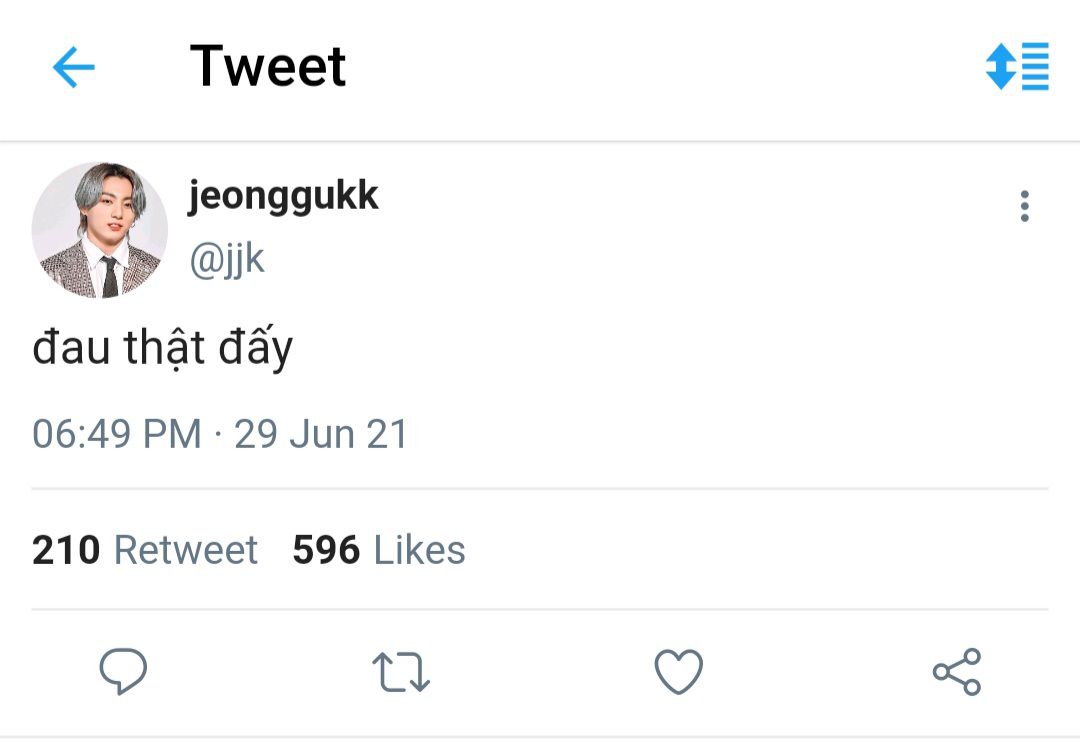This screenshot has width=1080, height=749.
Task: Reply using the speech bubble icon
Action: 123,671
